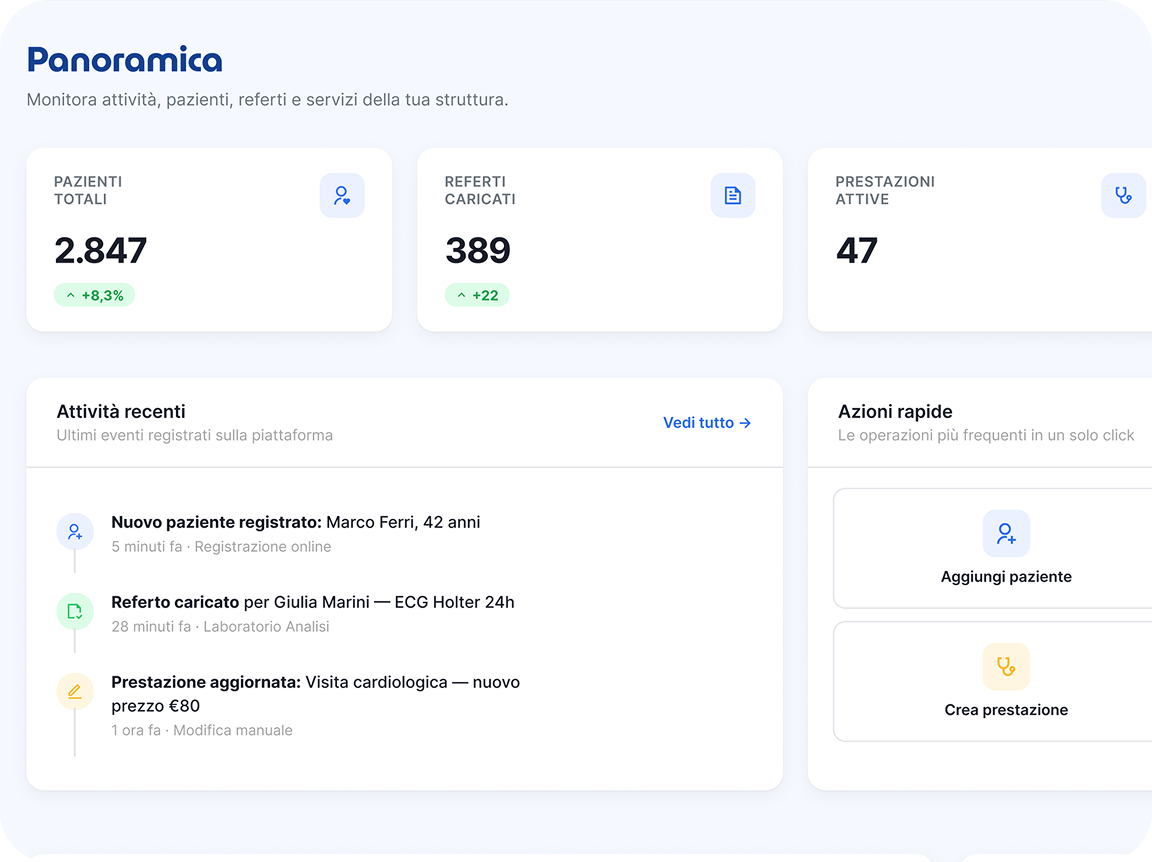Click the PAZIENTI TOTALI card label

pyautogui.click(x=88, y=190)
